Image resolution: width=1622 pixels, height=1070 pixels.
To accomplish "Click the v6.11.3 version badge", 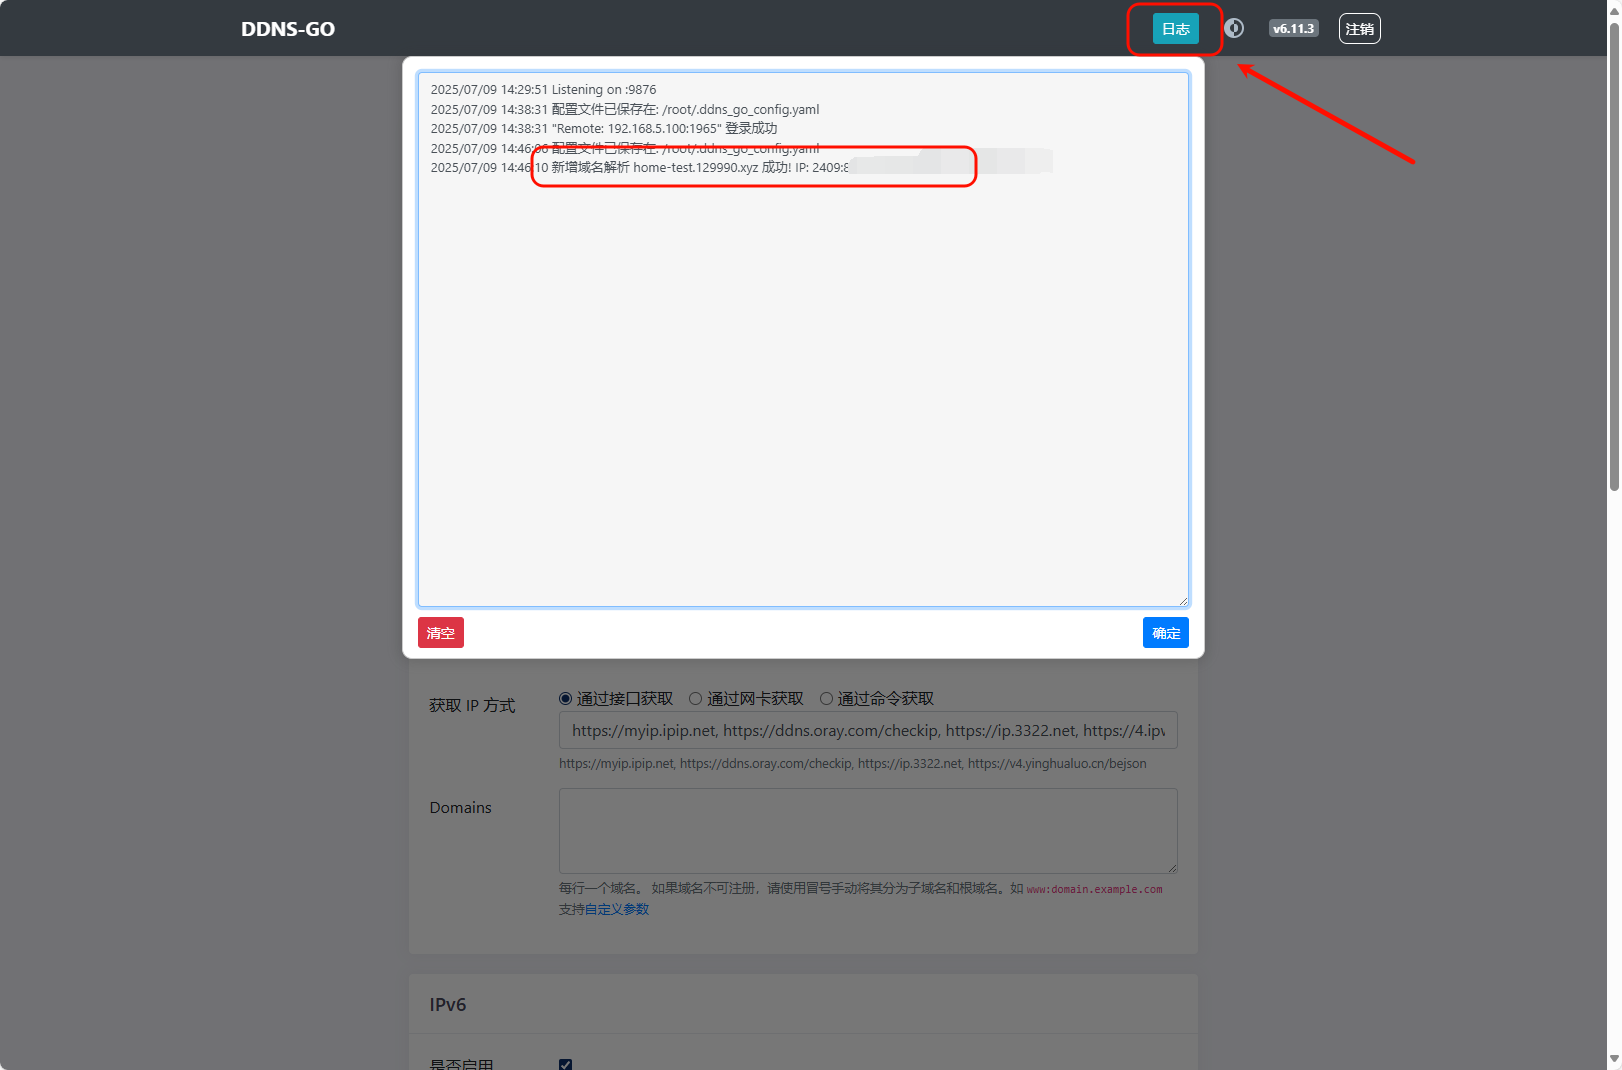I will click(1293, 29).
